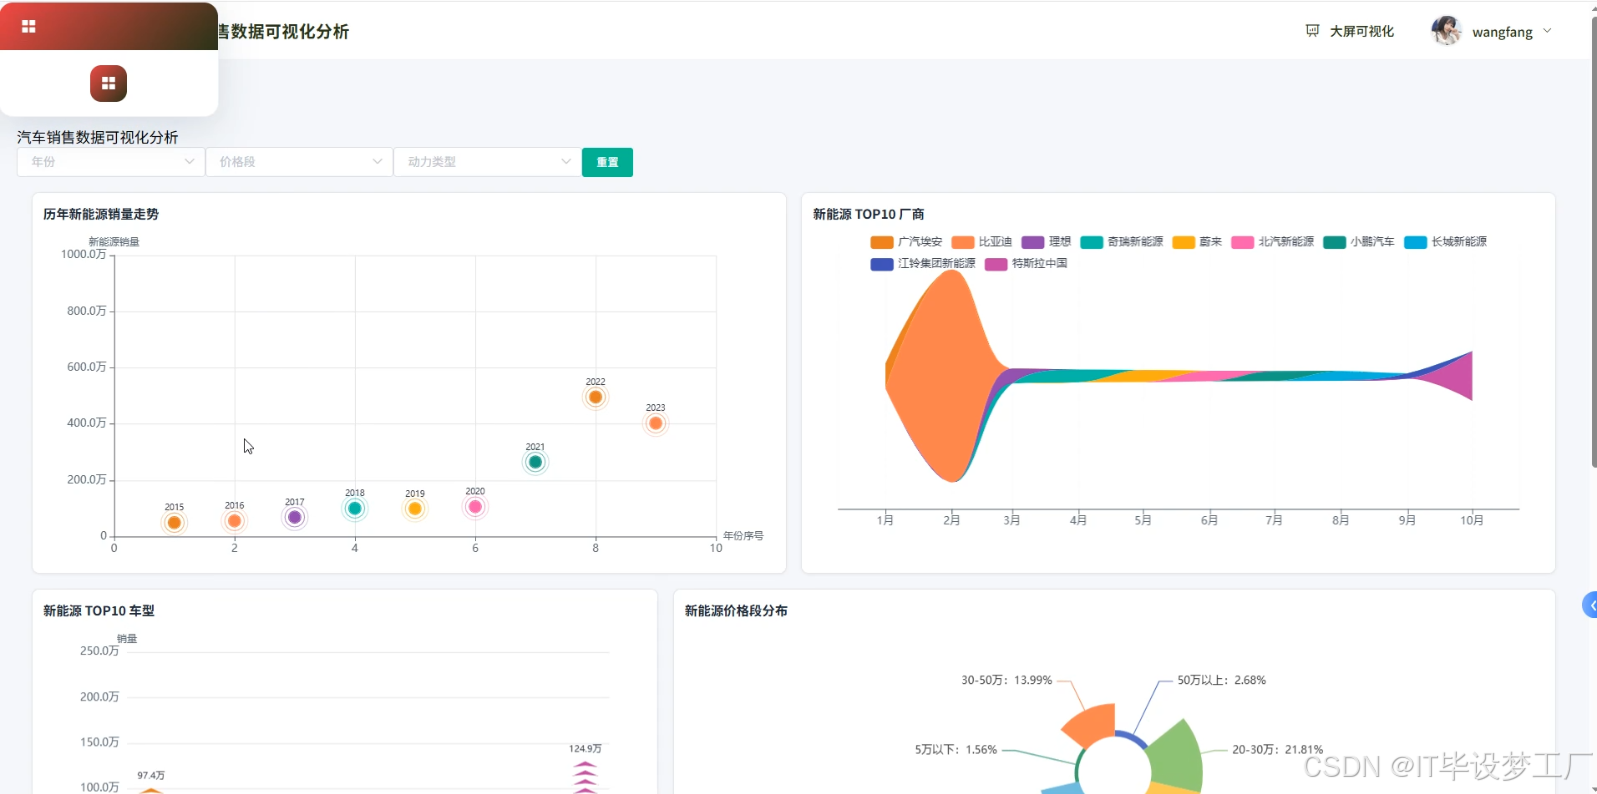
Task: Click the wangfang user avatar
Action: tap(1446, 31)
